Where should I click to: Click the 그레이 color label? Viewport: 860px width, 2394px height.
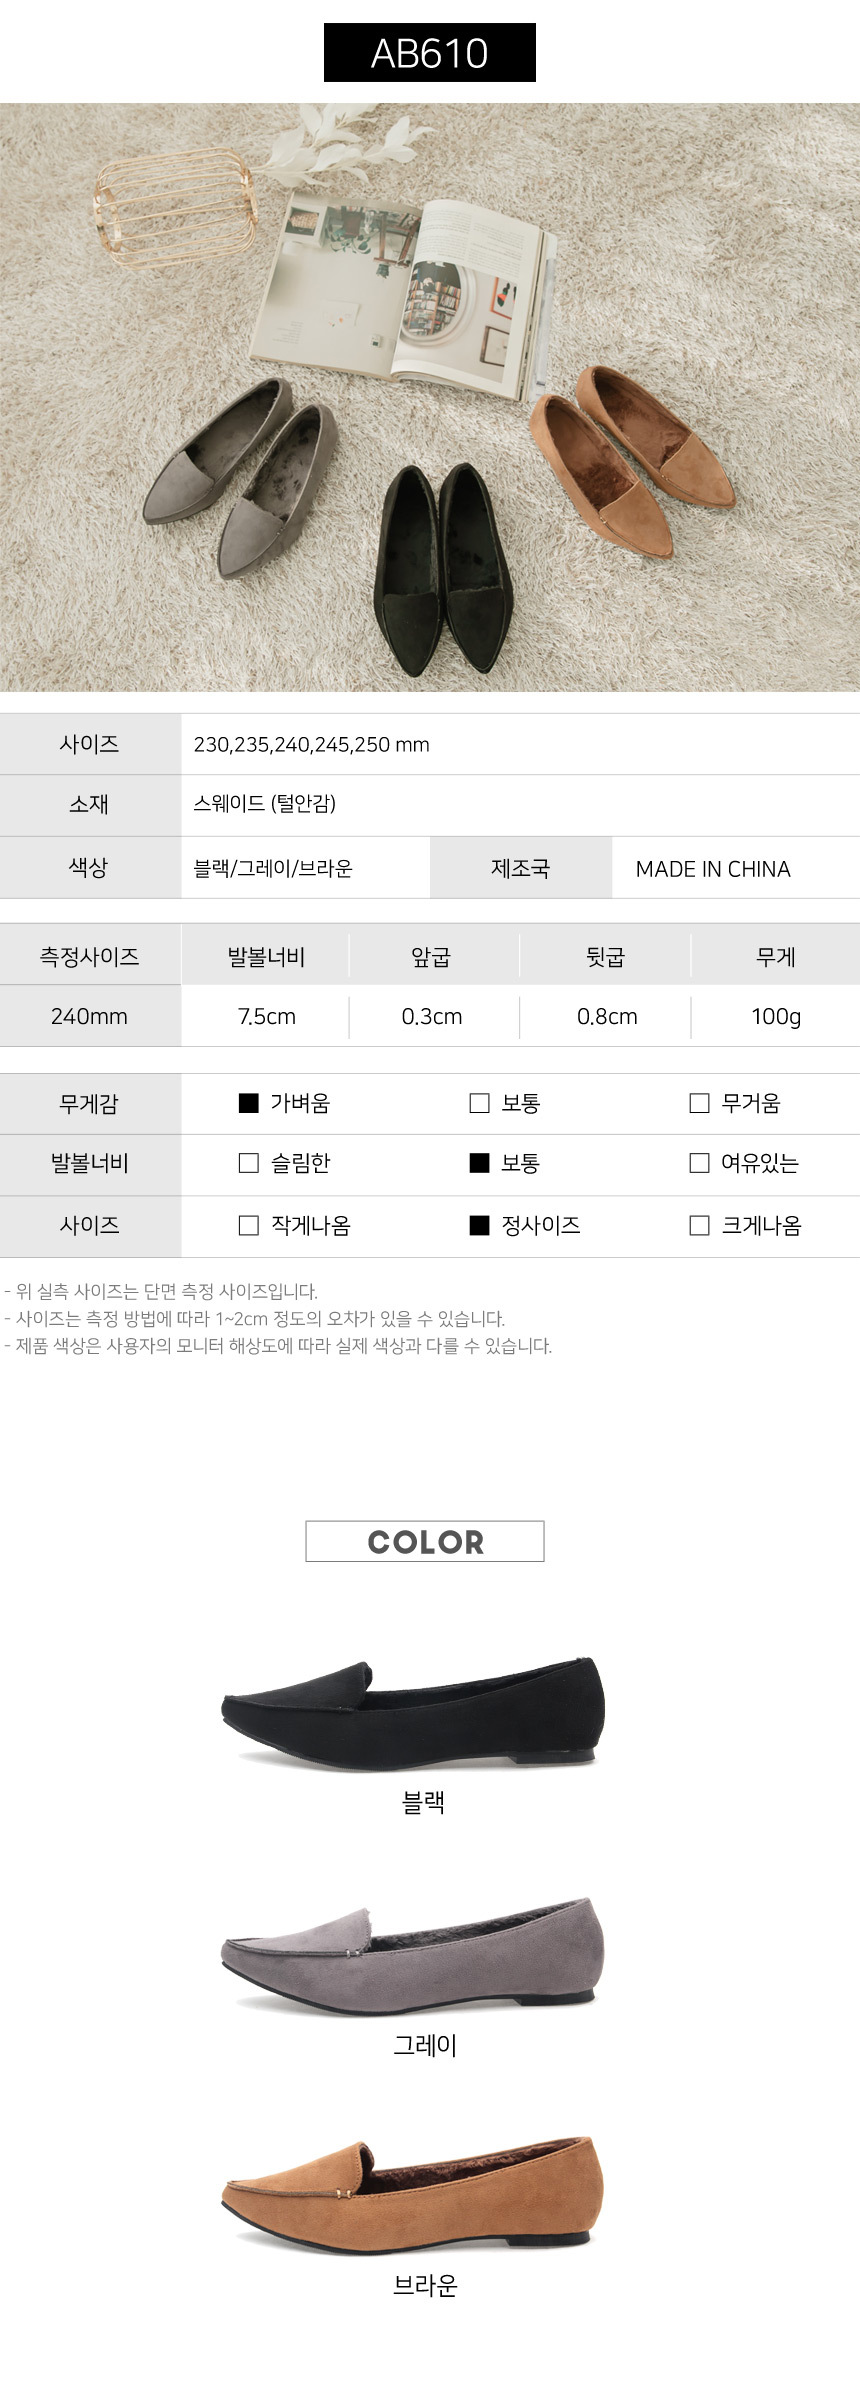tap(425, 2045)
